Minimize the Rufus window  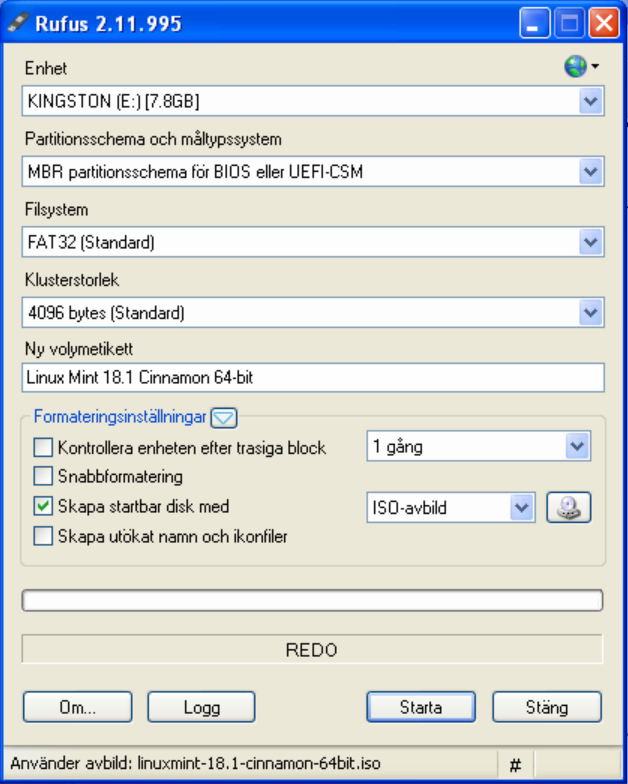pyautogui.click(x=534, y=23)
